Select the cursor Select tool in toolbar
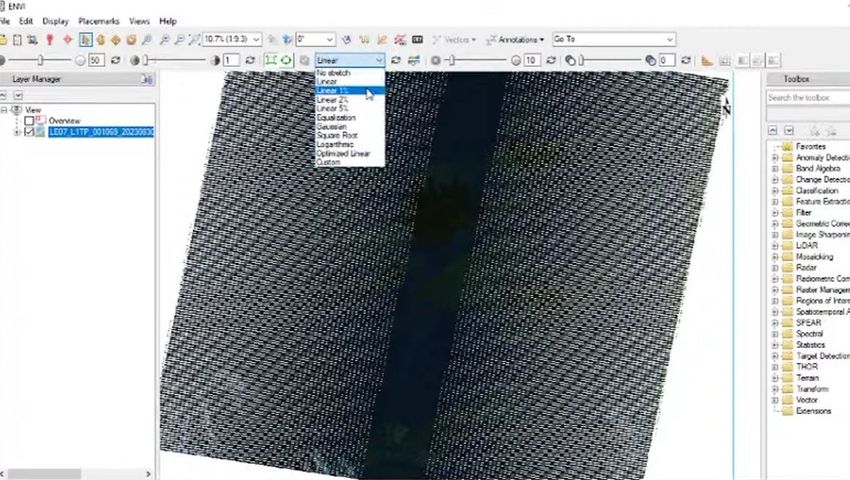 click(85, 40)
